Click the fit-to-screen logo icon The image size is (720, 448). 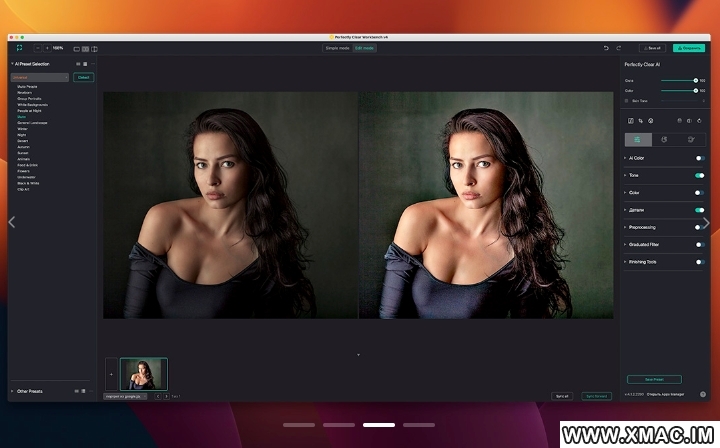pos(19,48)
